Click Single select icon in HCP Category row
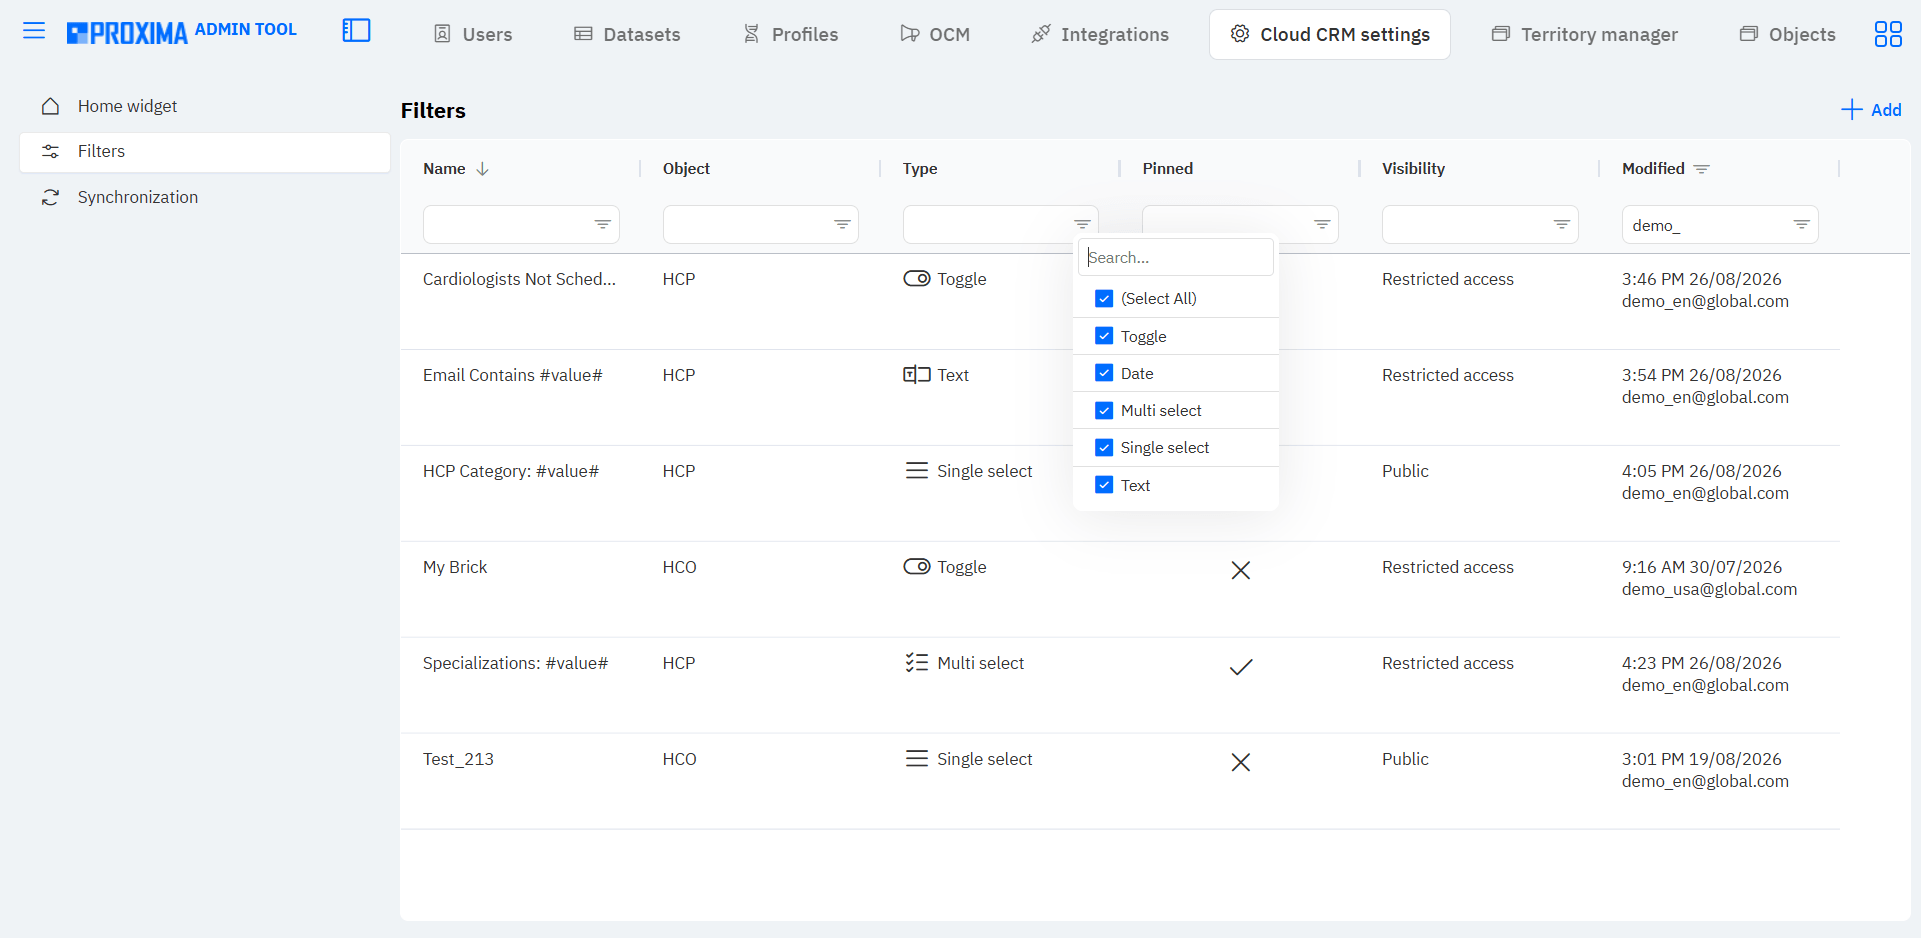 (917, 471)
